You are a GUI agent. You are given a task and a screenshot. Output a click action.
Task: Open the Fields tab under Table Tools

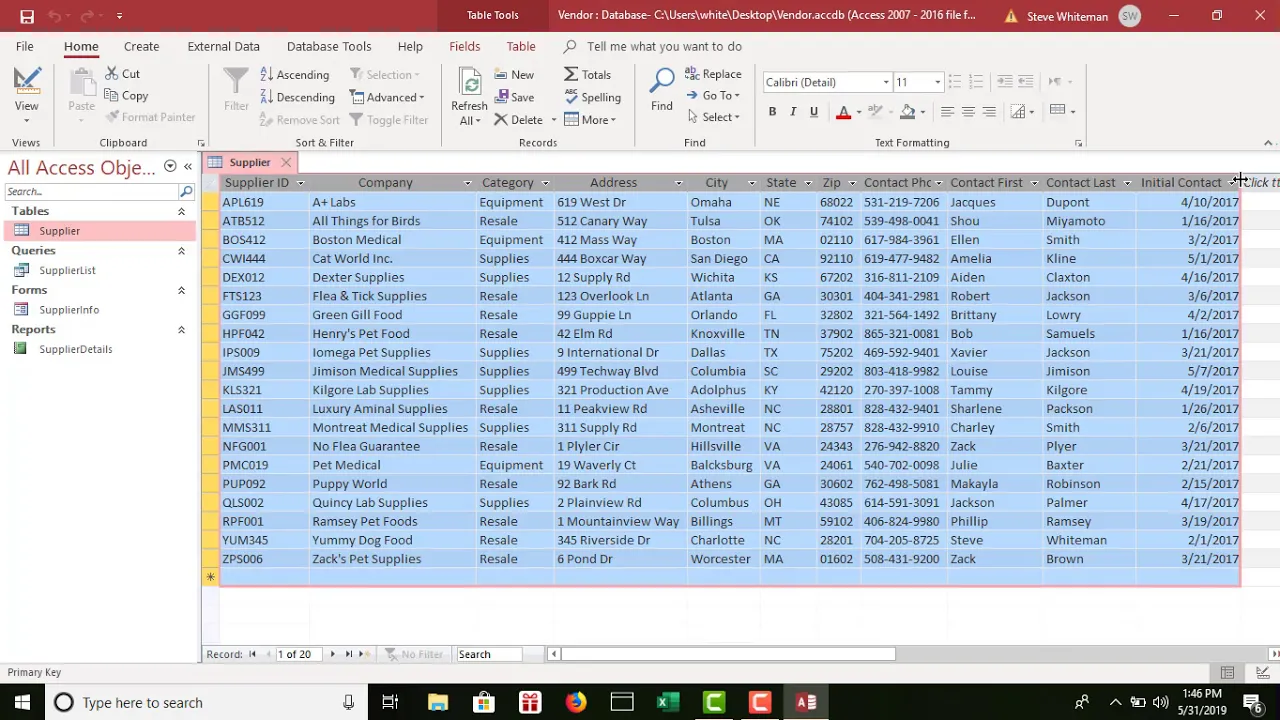[465, 46]
